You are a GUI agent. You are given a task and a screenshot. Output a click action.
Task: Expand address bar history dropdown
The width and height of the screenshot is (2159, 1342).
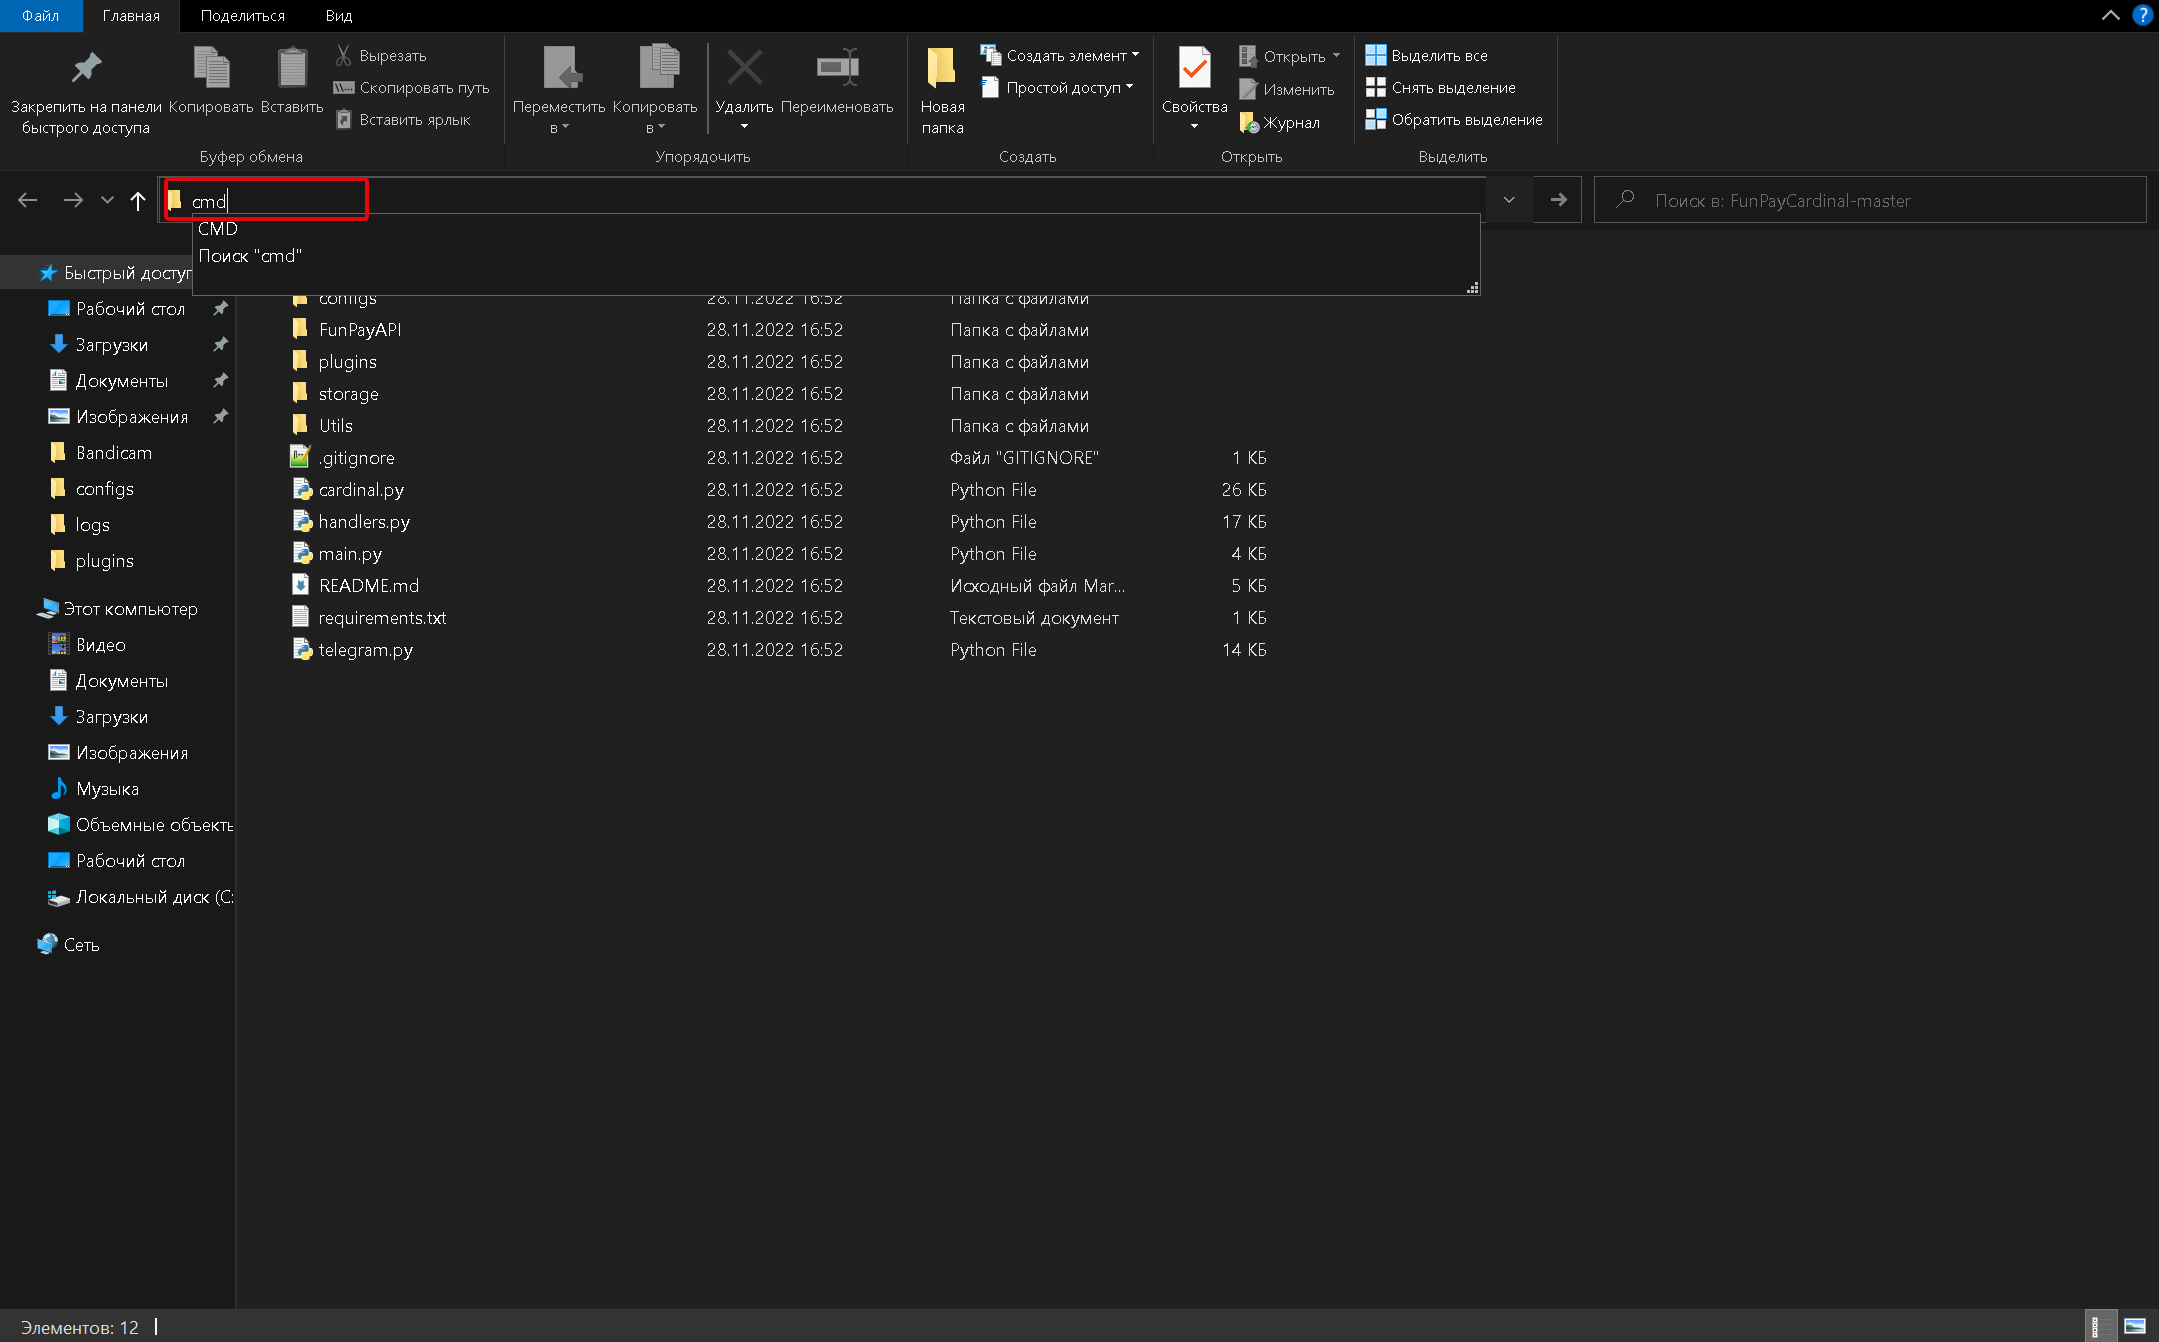click(x=1509, y=200)
